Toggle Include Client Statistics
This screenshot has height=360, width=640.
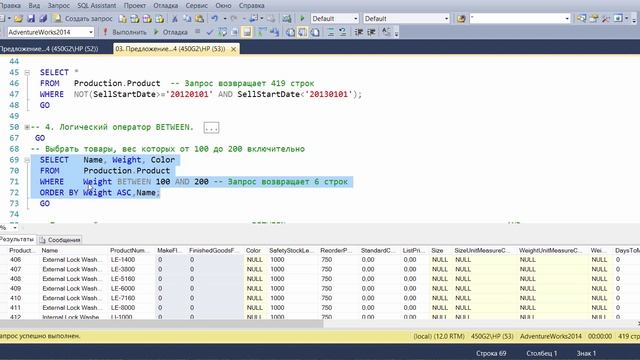[274, 32]
